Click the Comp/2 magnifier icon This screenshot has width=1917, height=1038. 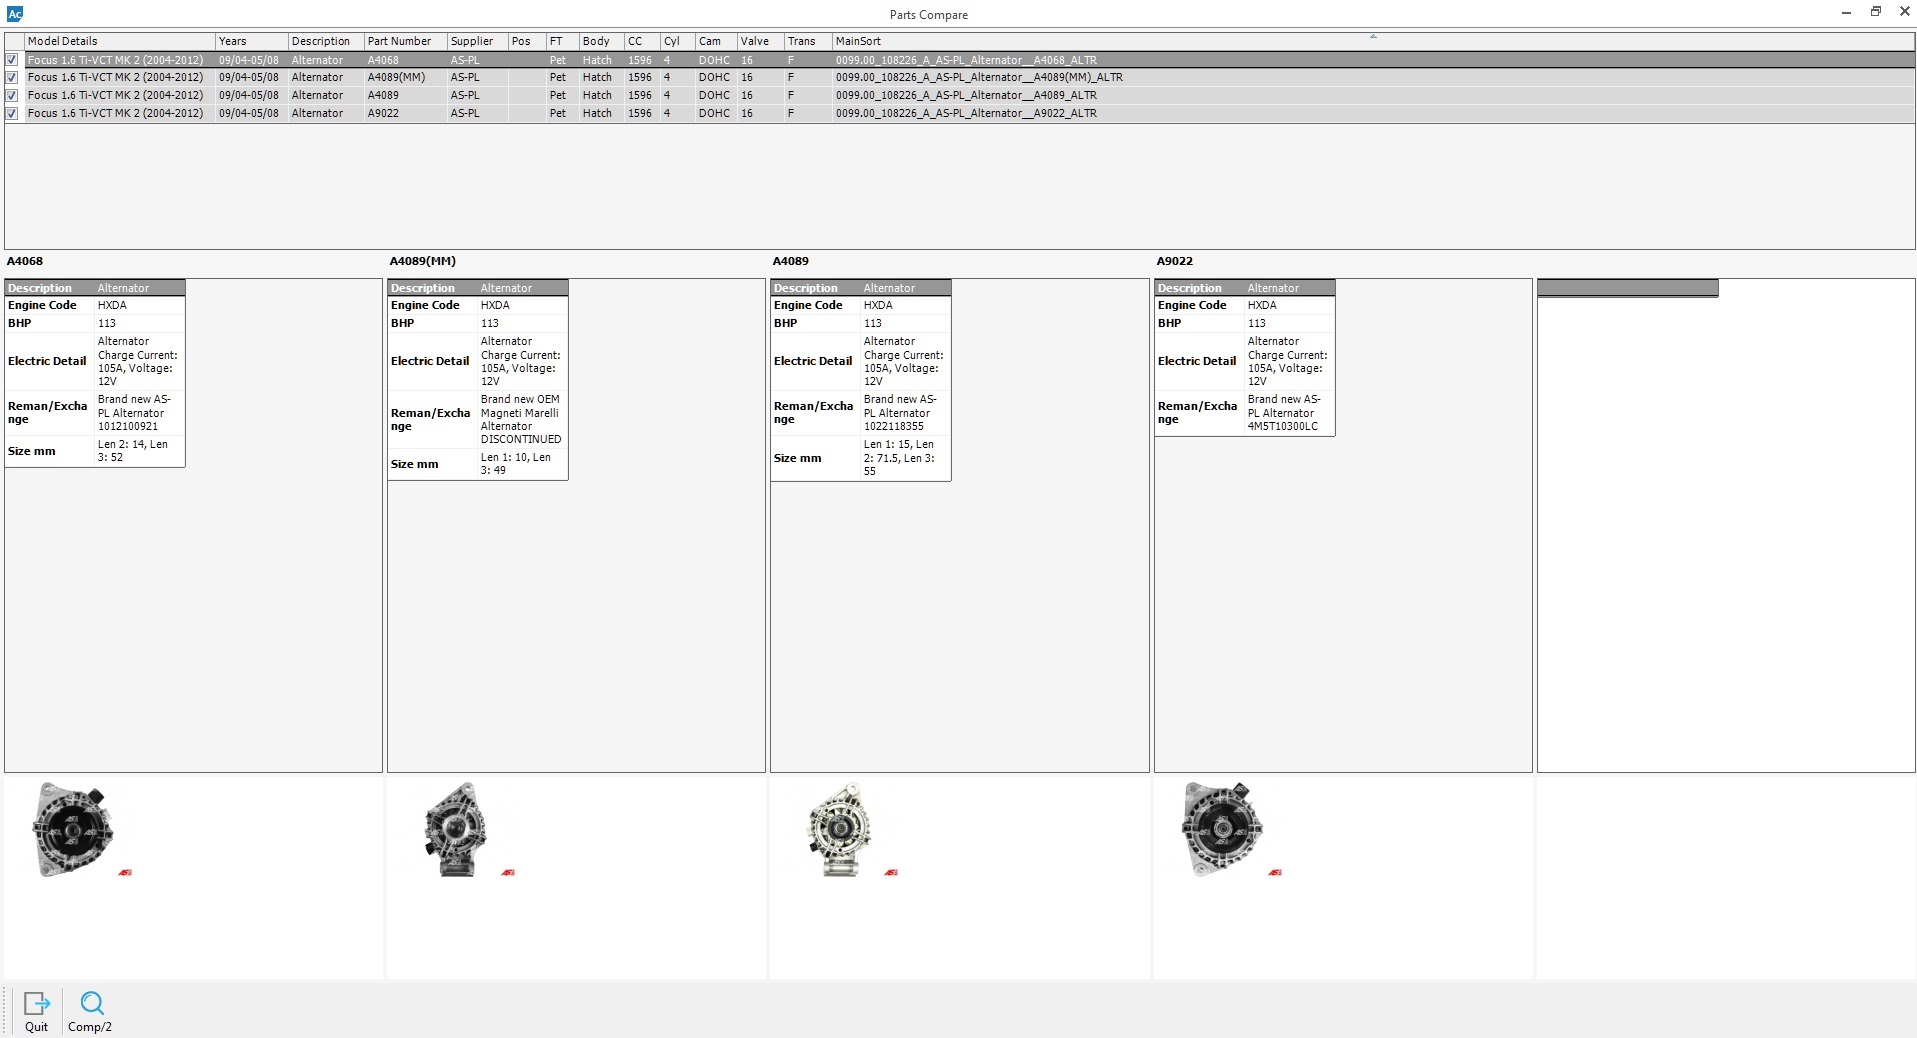click(x=91, y=1004)
